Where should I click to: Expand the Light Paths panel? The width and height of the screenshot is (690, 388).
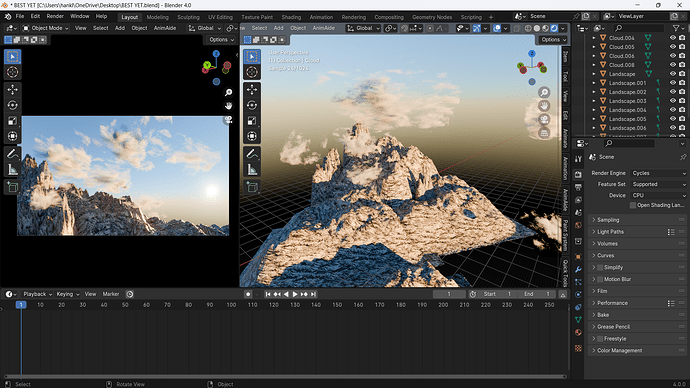(637, 232)
